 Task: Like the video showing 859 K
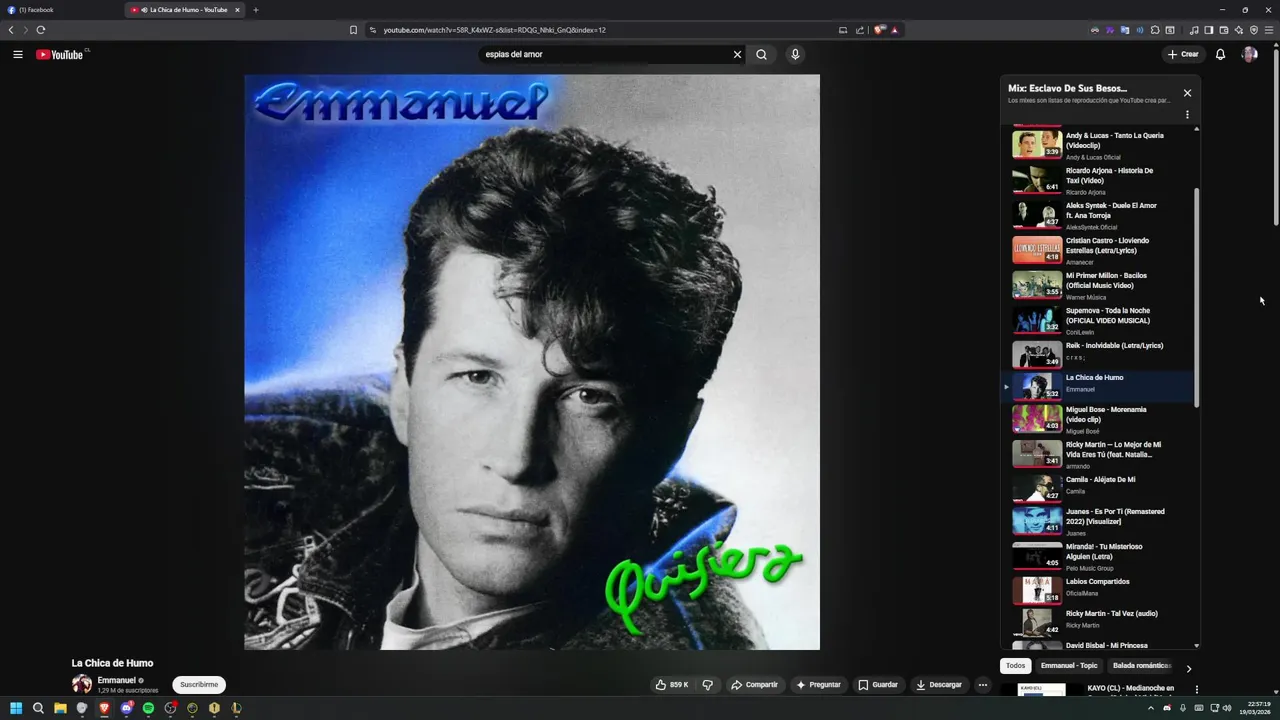[672, 685]
